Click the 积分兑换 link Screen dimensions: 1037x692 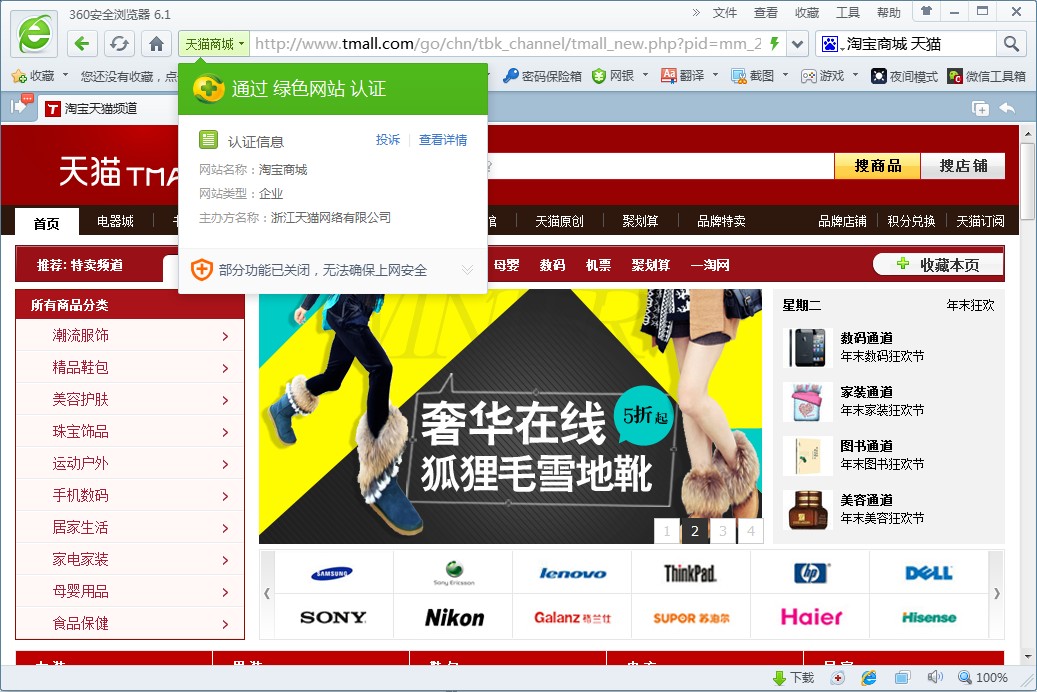click(911, 221)
